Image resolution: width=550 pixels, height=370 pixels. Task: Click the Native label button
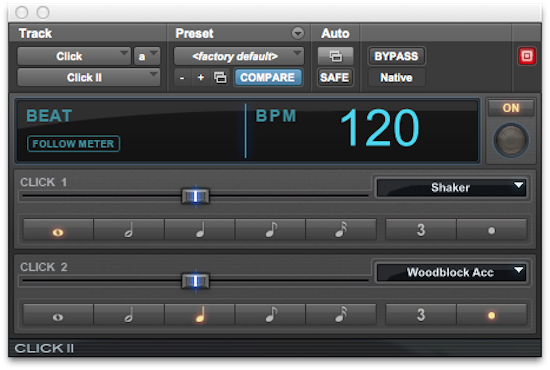396,78
